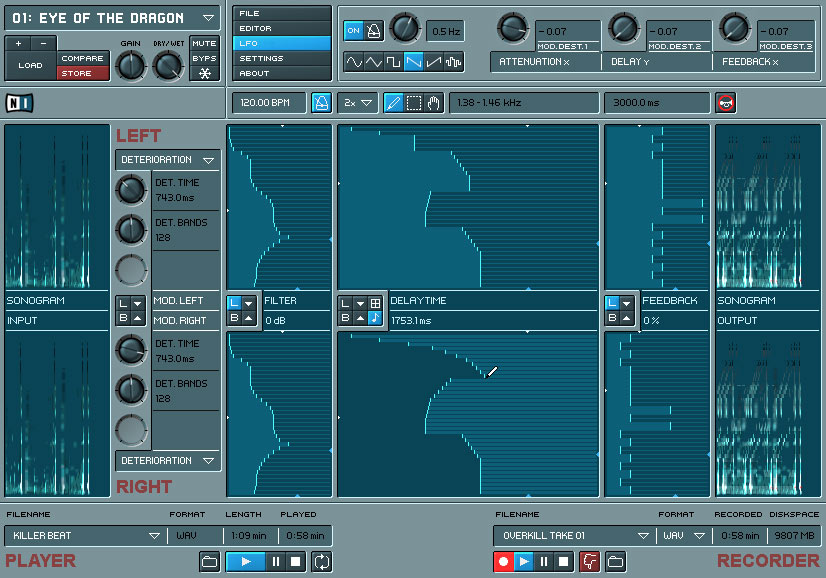Toggle the note icon in the Delaytime section

(x=375, y=318)
